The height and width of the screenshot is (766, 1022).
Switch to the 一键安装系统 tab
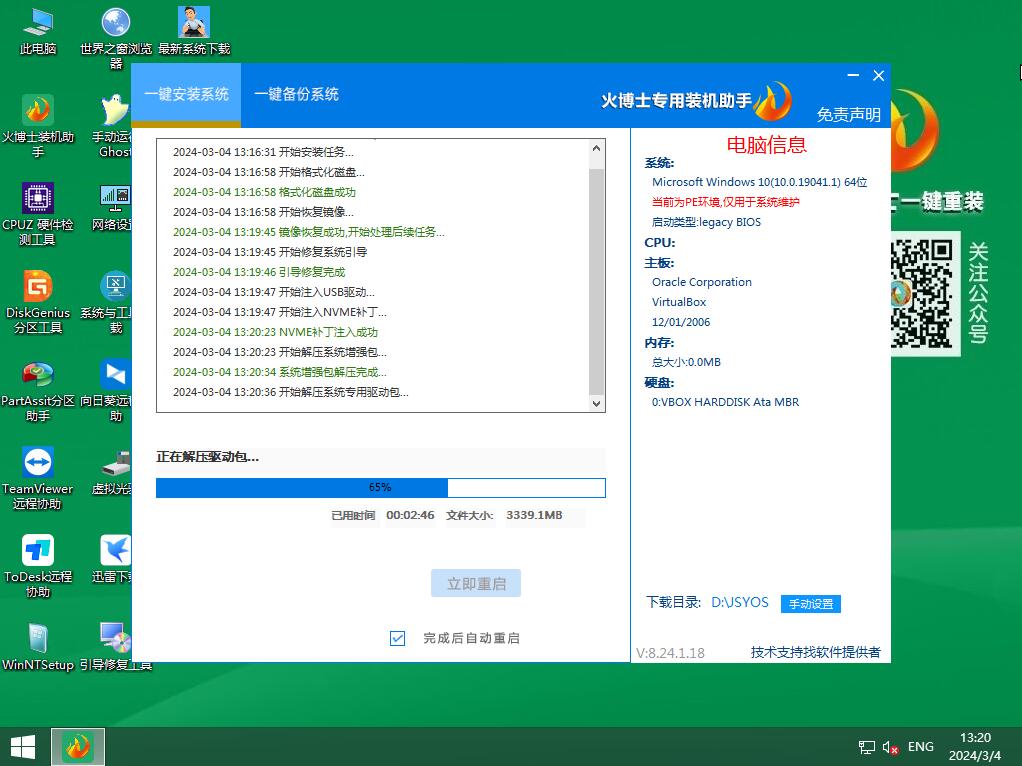pyautogui.click(x=186, y=95)
